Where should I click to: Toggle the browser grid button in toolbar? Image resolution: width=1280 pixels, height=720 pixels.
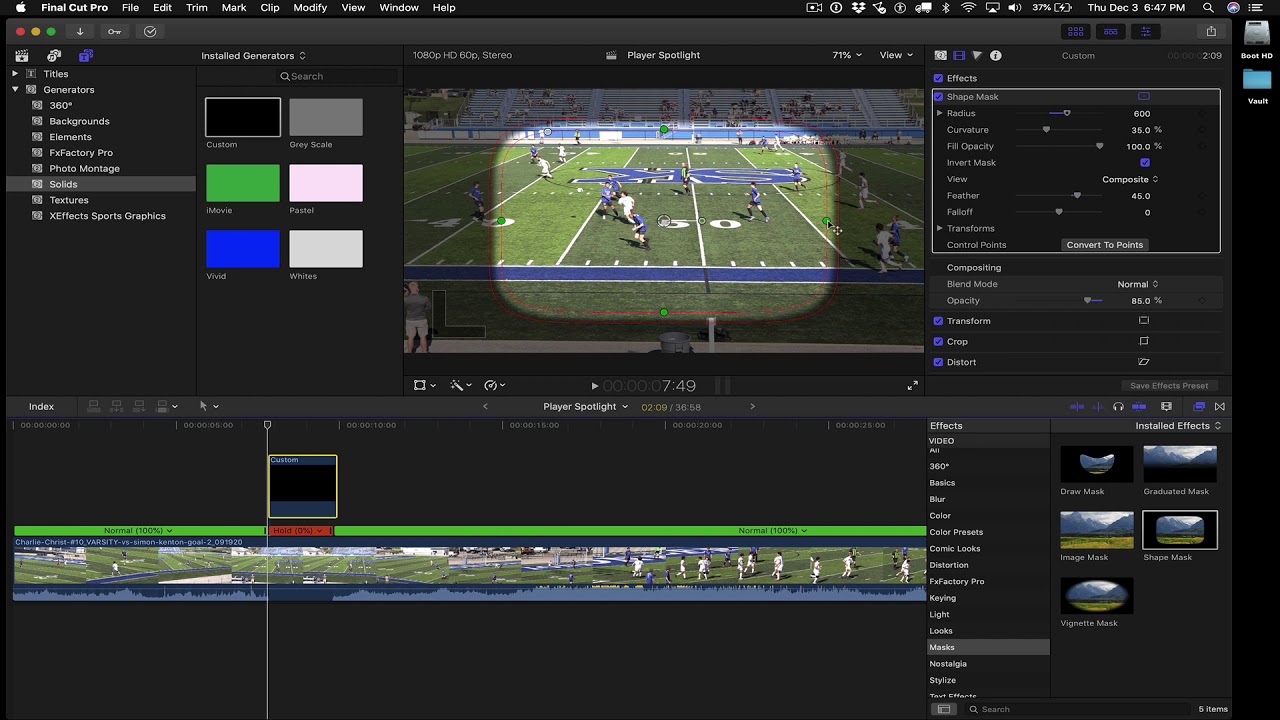click(1076, 32)
